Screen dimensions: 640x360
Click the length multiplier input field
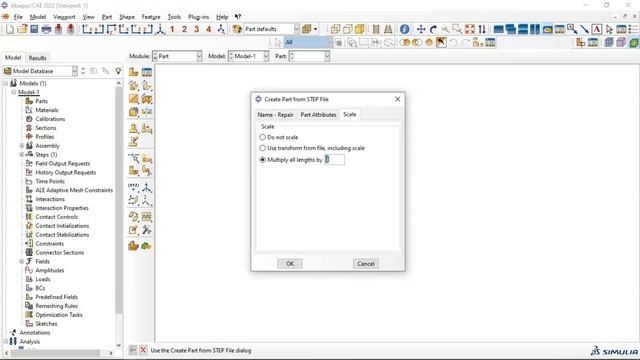click(x=334, y=160)
